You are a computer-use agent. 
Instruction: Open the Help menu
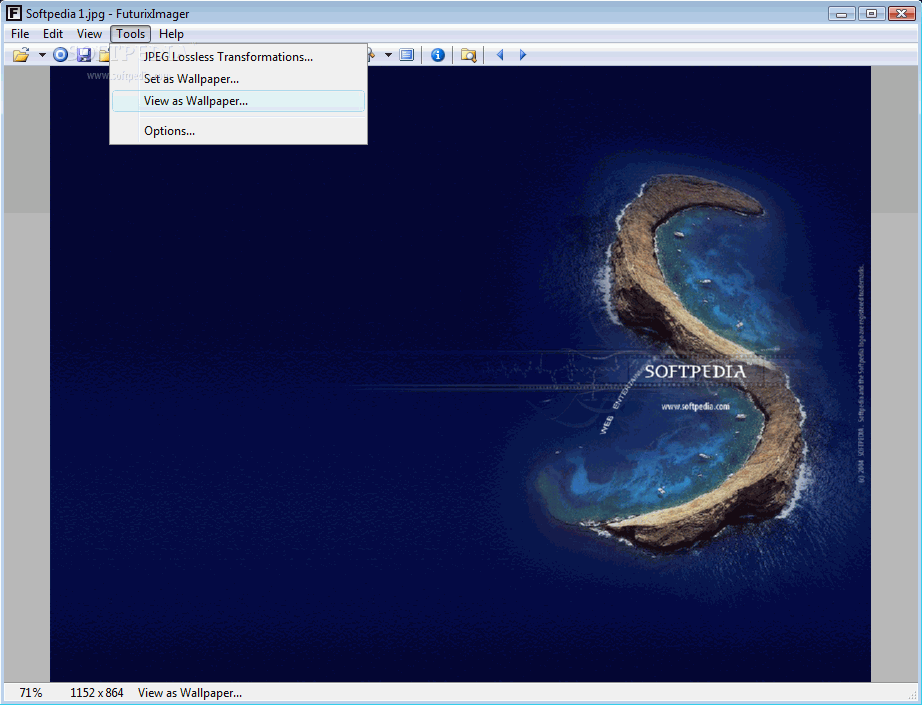171,34
